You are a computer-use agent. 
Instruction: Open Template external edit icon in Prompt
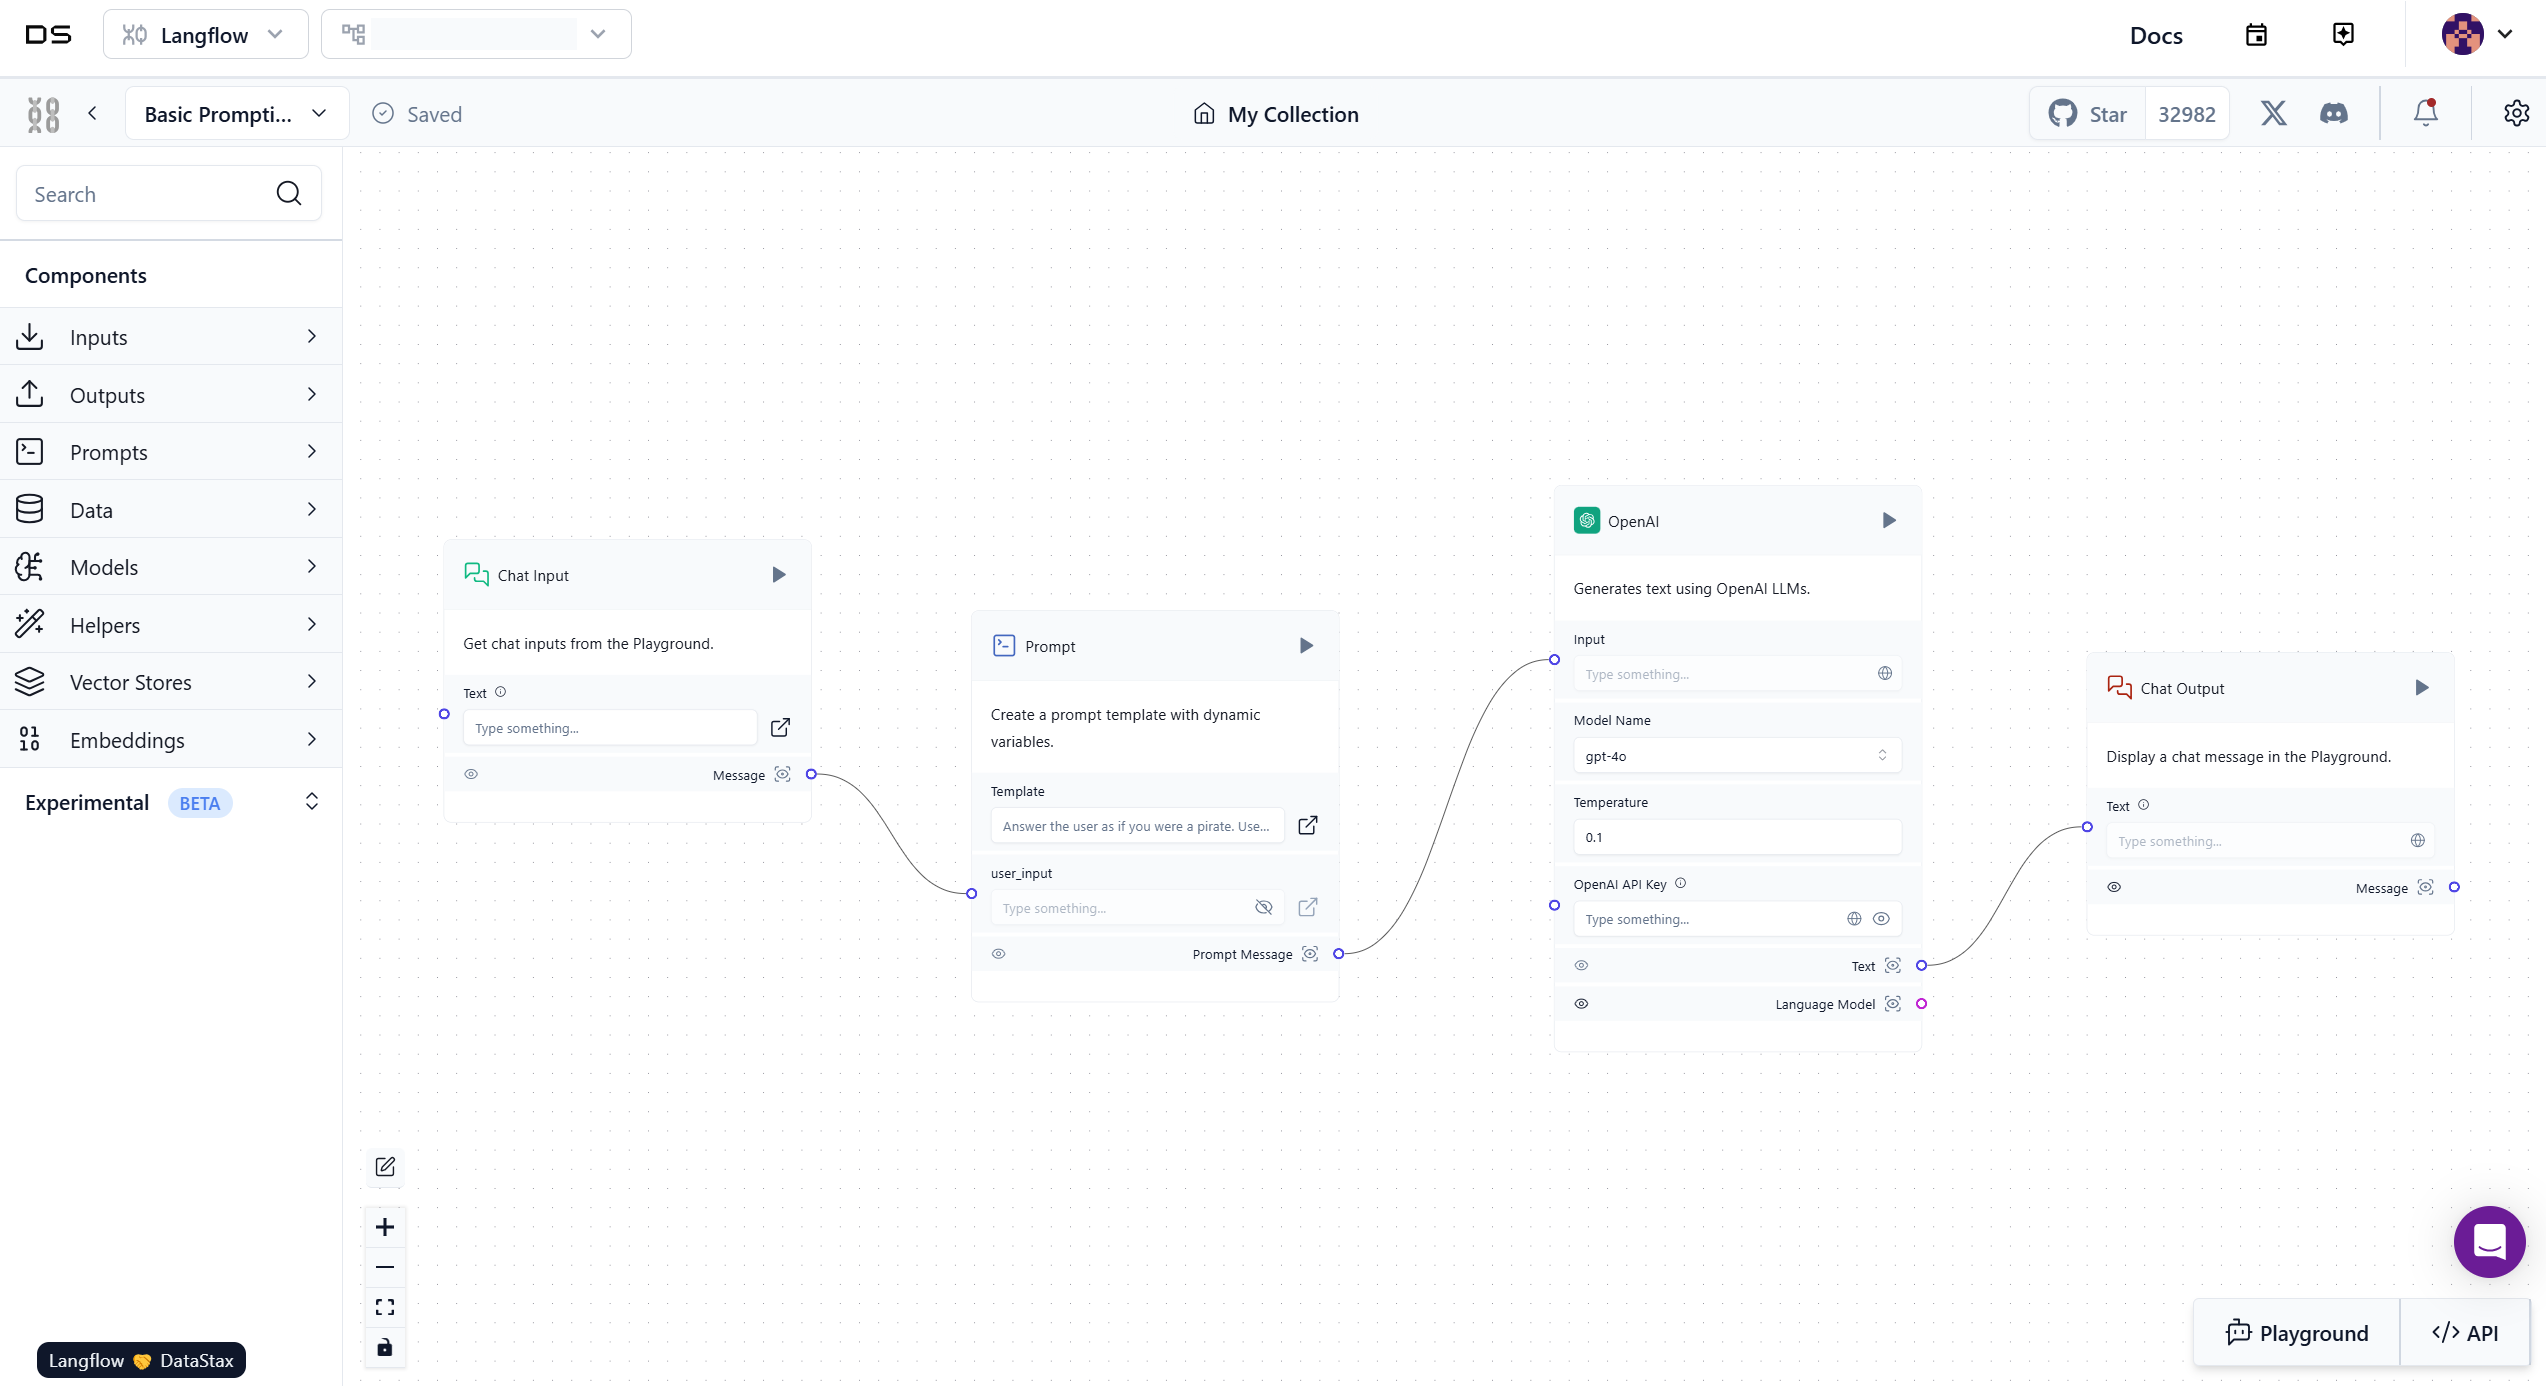tap(1307, 826)
